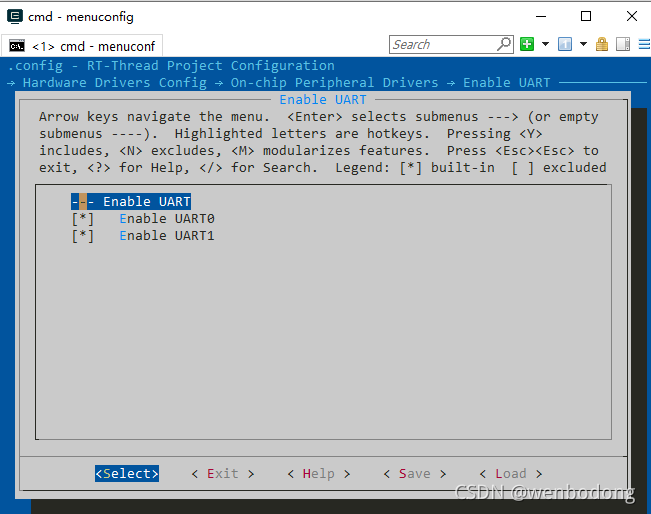Click the lock icon in the toolbar
651x514 pixels.
pos(602,45)
